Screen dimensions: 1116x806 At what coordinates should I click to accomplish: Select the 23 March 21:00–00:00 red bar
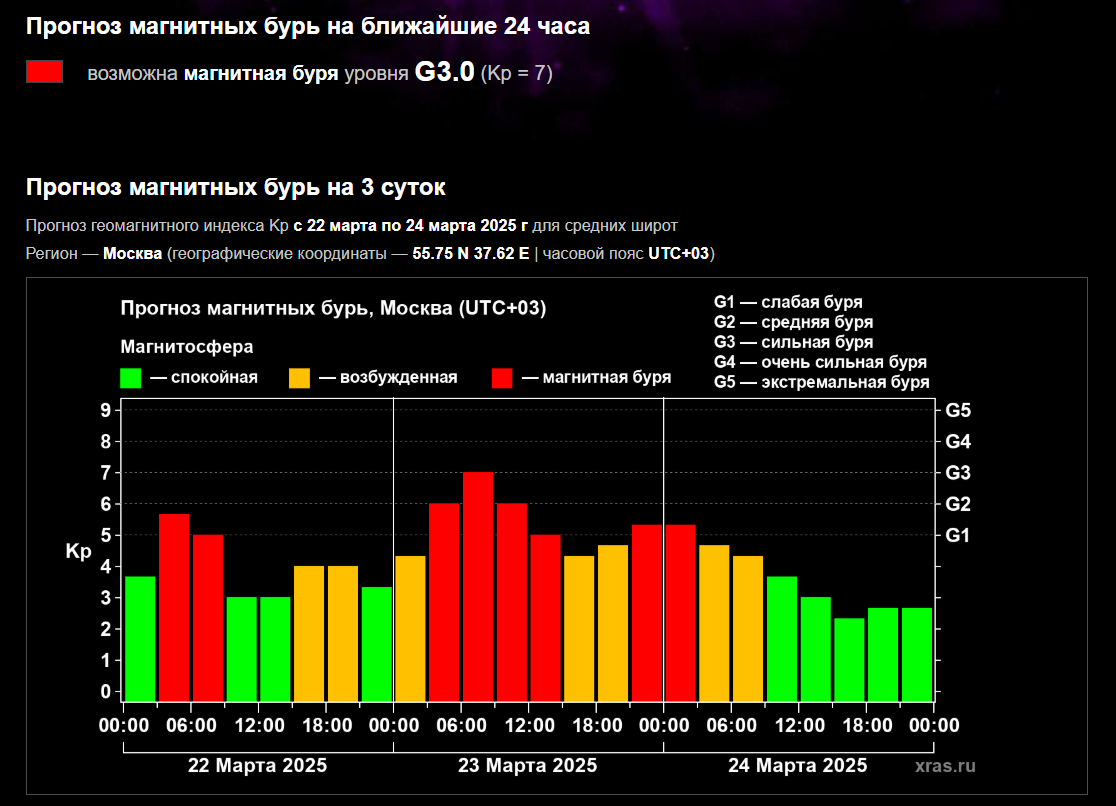click(x=647, y=613)
